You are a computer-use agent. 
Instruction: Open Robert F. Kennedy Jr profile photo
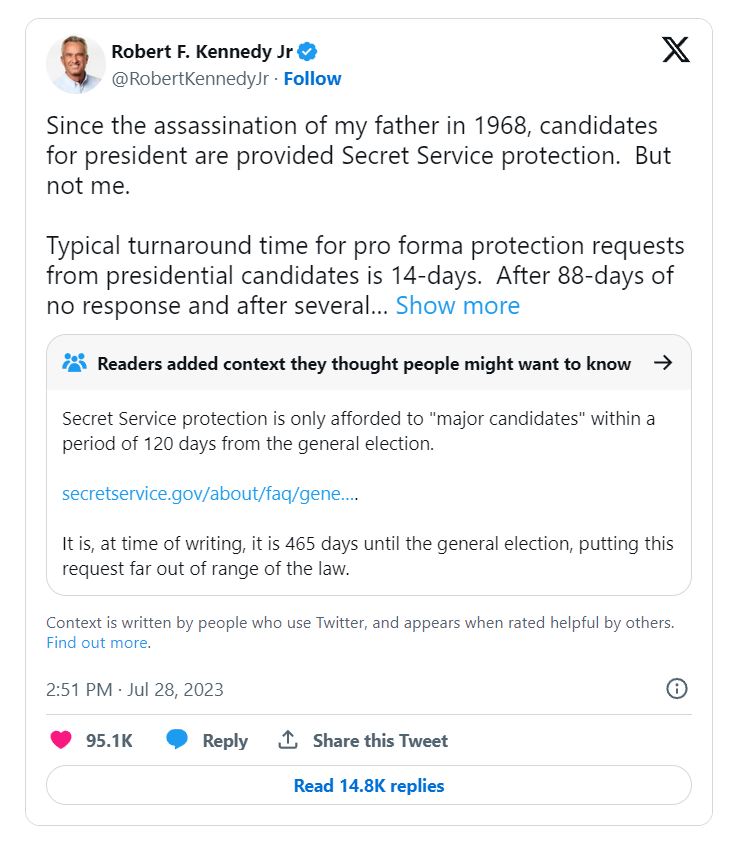(x=76, y=65)
